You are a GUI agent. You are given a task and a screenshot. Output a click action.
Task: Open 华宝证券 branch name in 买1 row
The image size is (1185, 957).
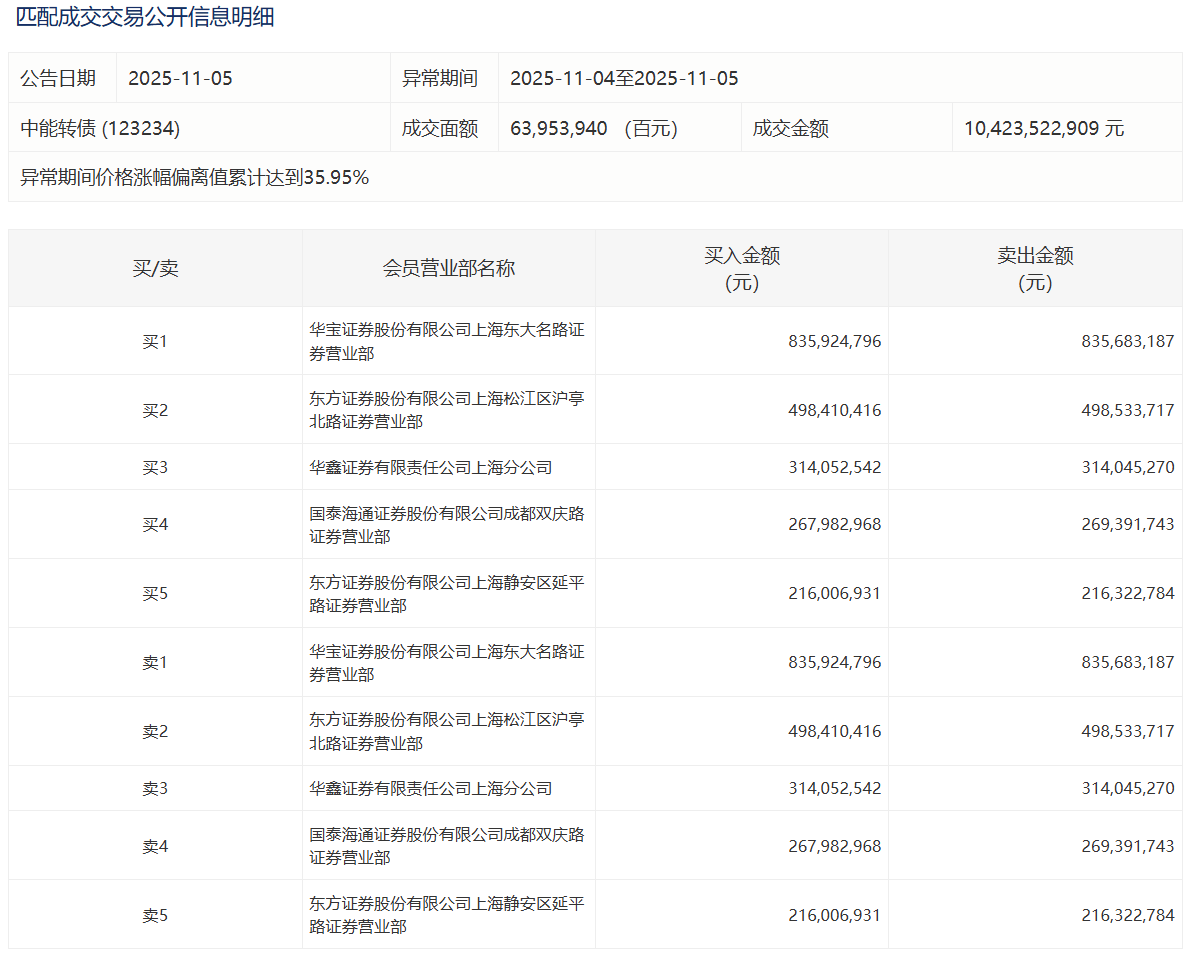click(x=446, y=341)
